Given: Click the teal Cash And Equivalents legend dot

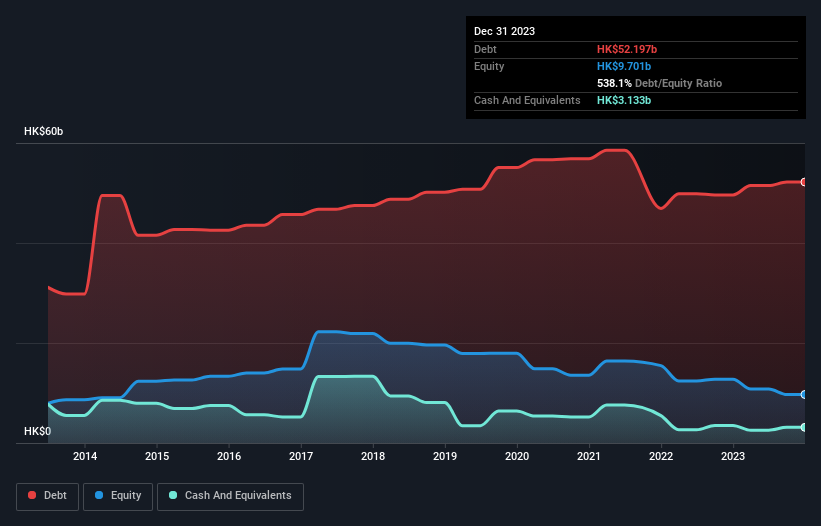Looking at the screenshot, I should tap(173, 495).
